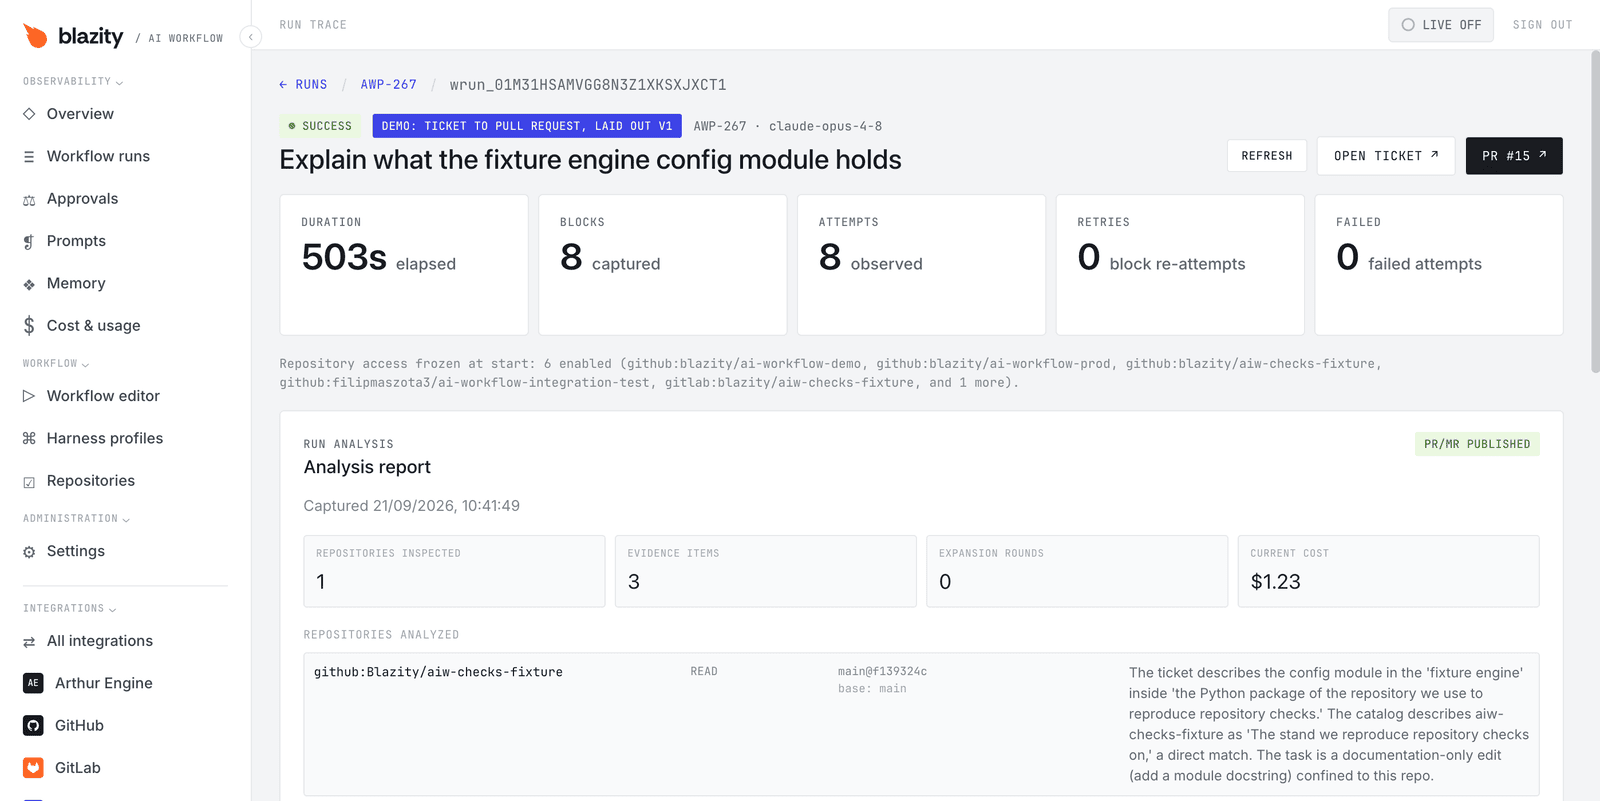Viewport: 1600px width, 801px height.
Task: Click the Repositories checkbox icon
Action: pos(29,482)
